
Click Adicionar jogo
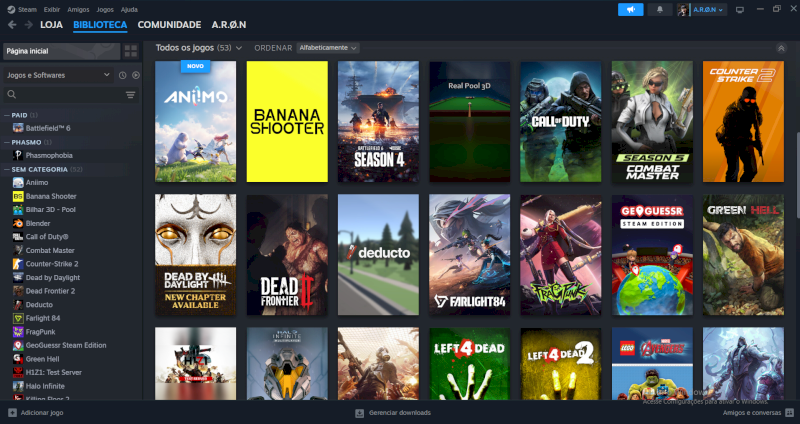coord(42,413)
